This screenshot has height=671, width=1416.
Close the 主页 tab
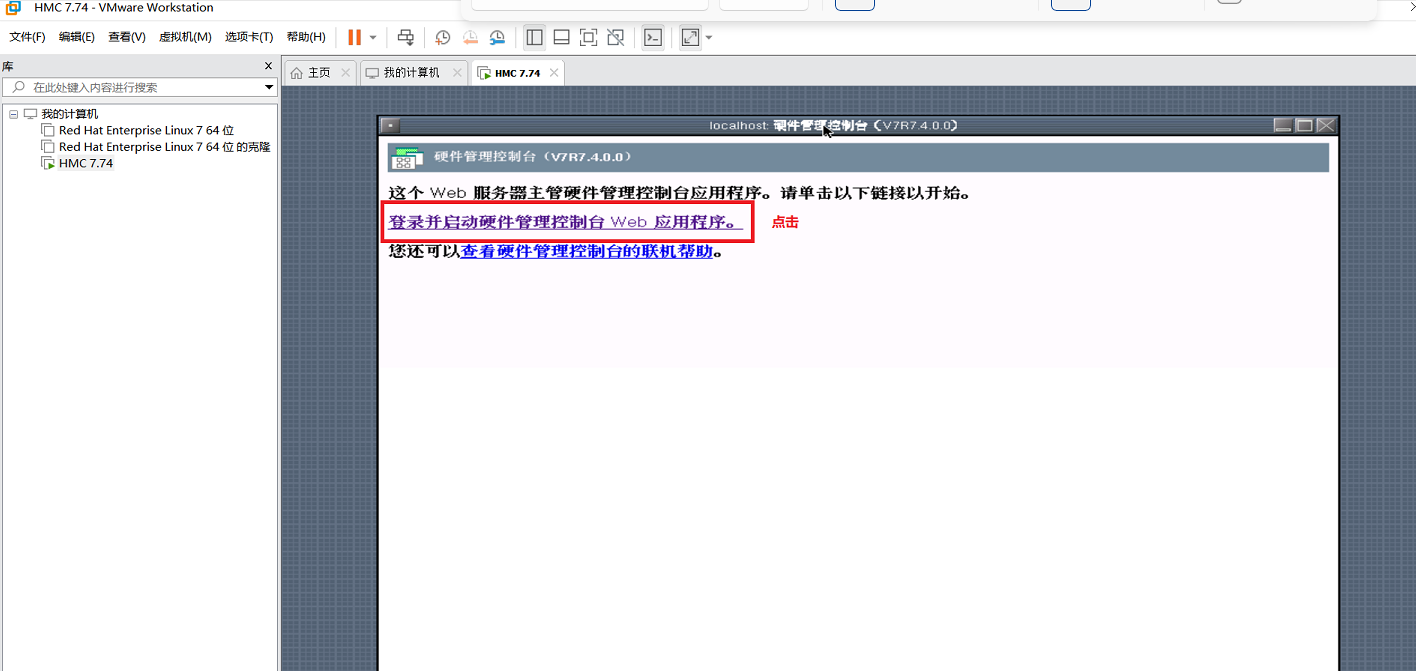click(346, 73)
